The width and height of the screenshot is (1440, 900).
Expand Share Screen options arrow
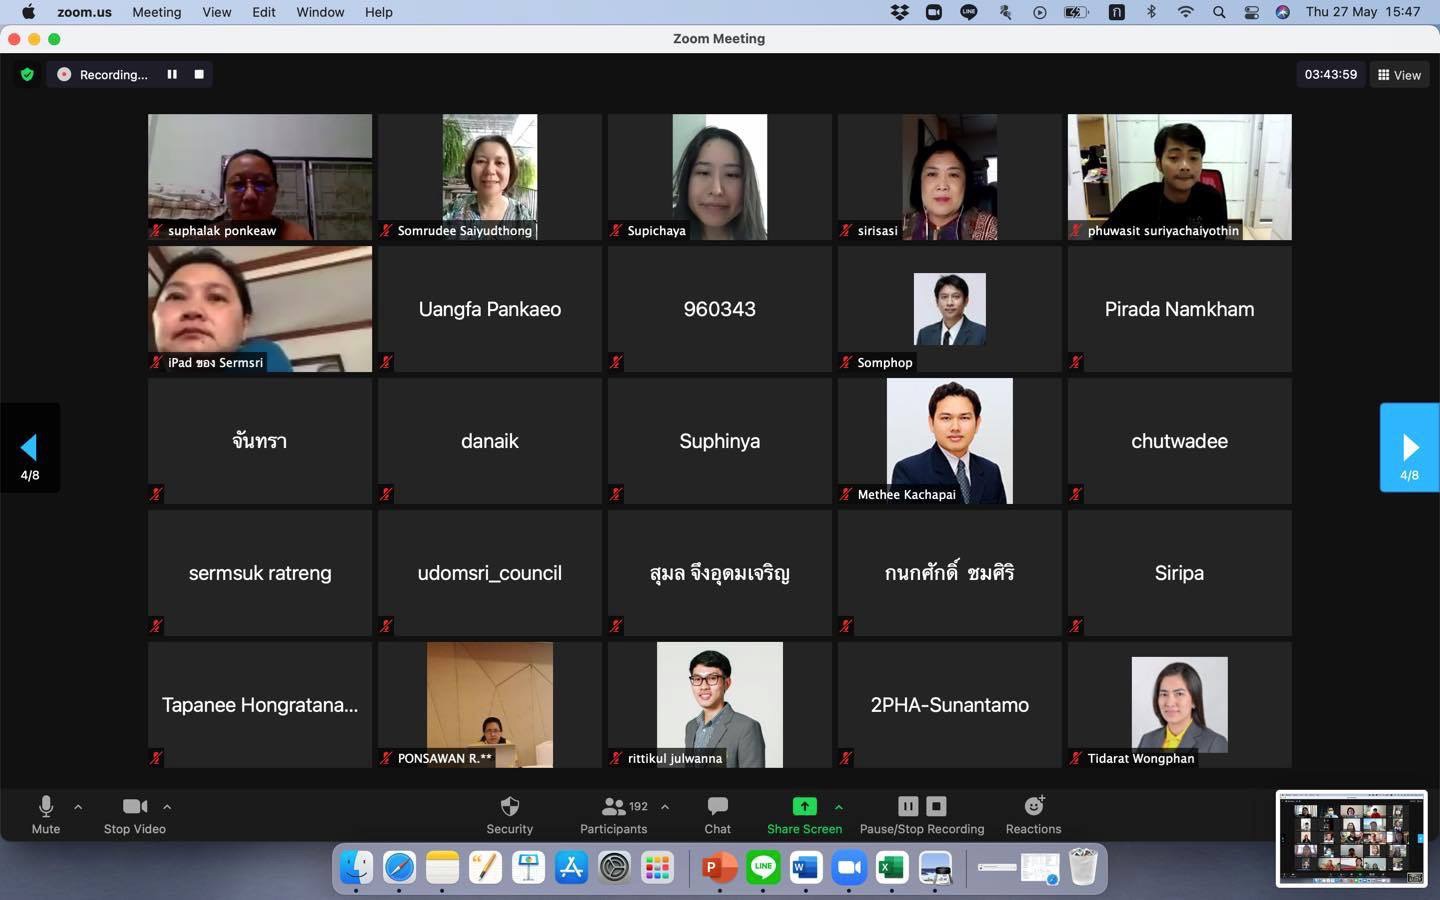[x=839, y=806]
